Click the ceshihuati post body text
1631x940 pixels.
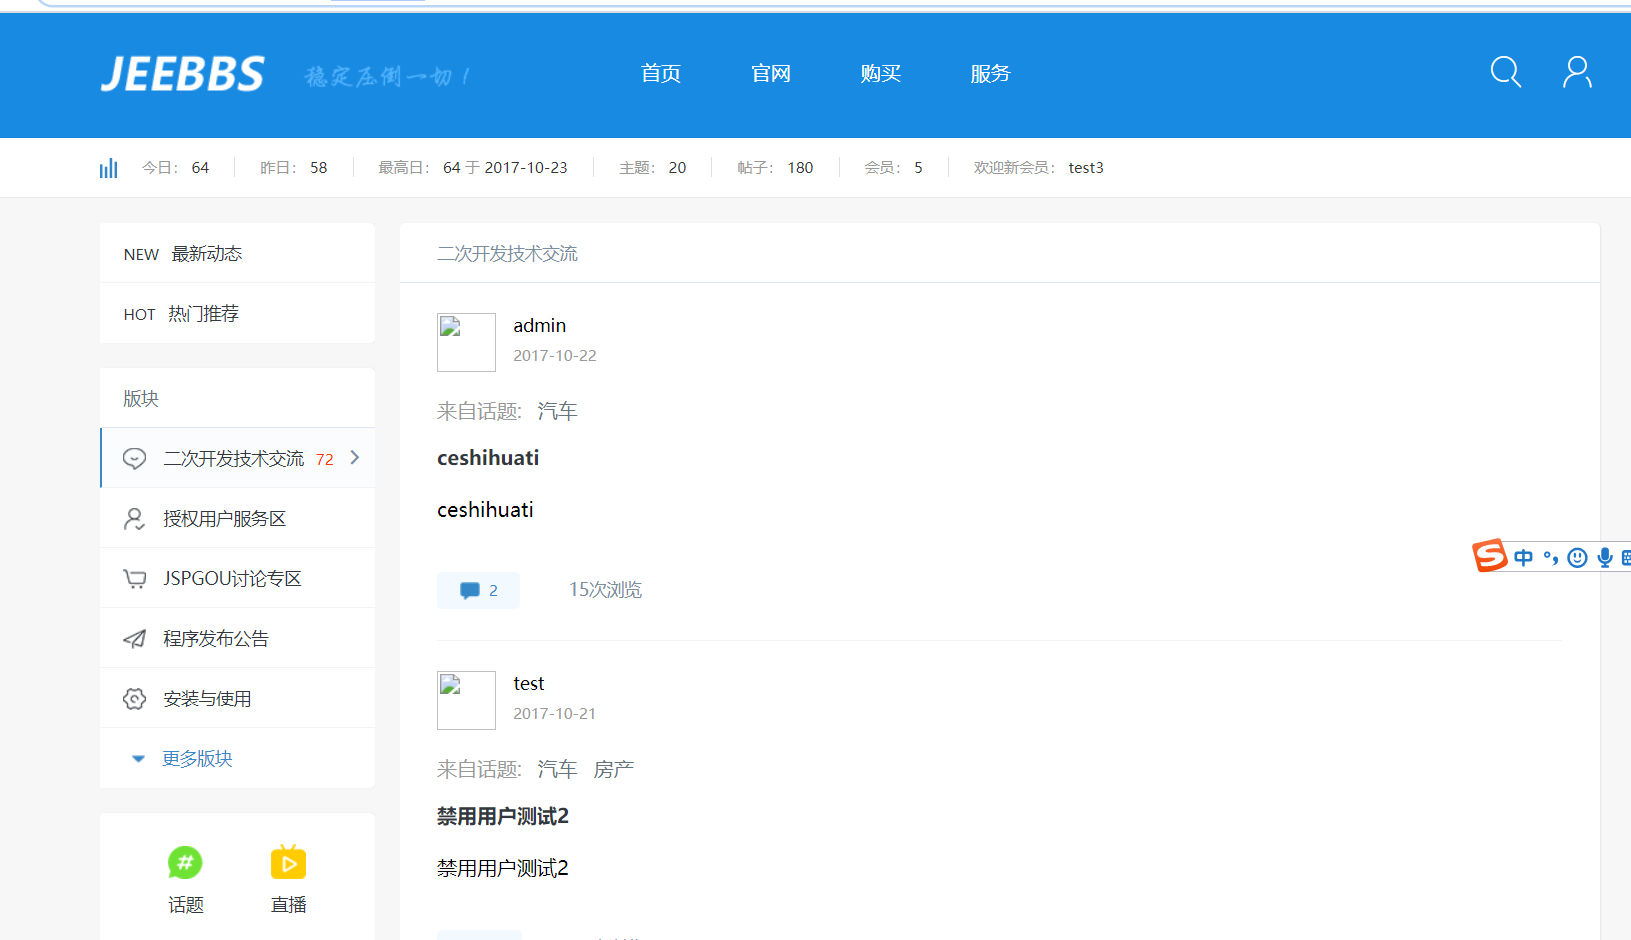click(x=485, y=510)
